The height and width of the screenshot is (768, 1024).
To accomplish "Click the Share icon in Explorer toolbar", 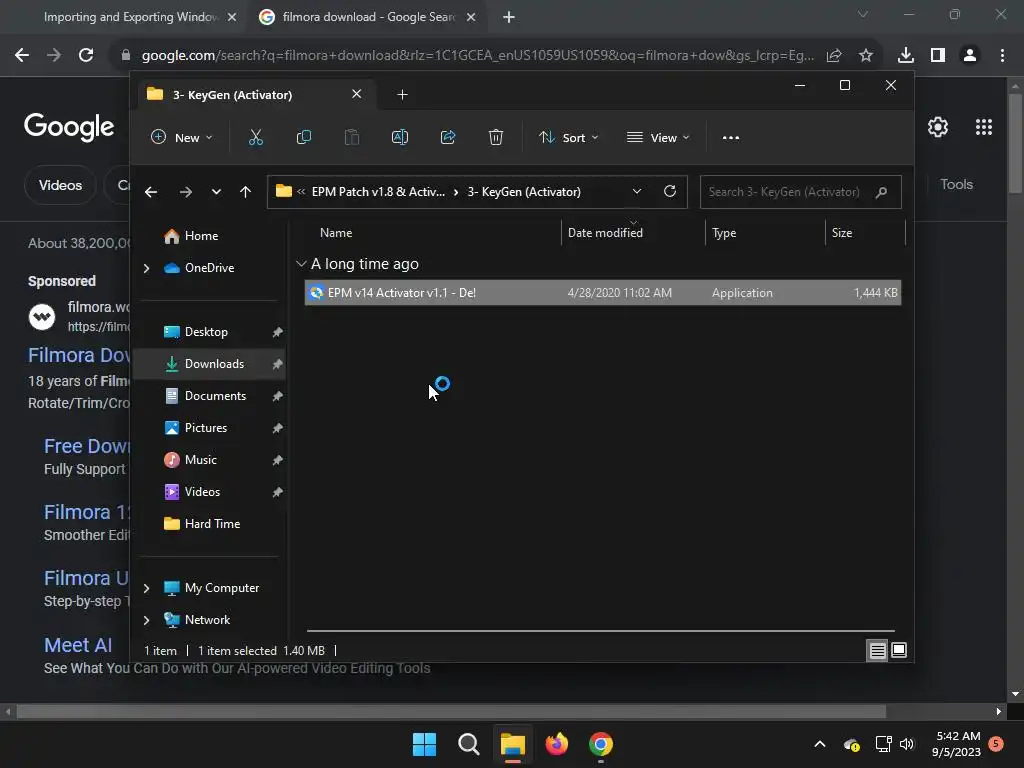I will (448, 137).
